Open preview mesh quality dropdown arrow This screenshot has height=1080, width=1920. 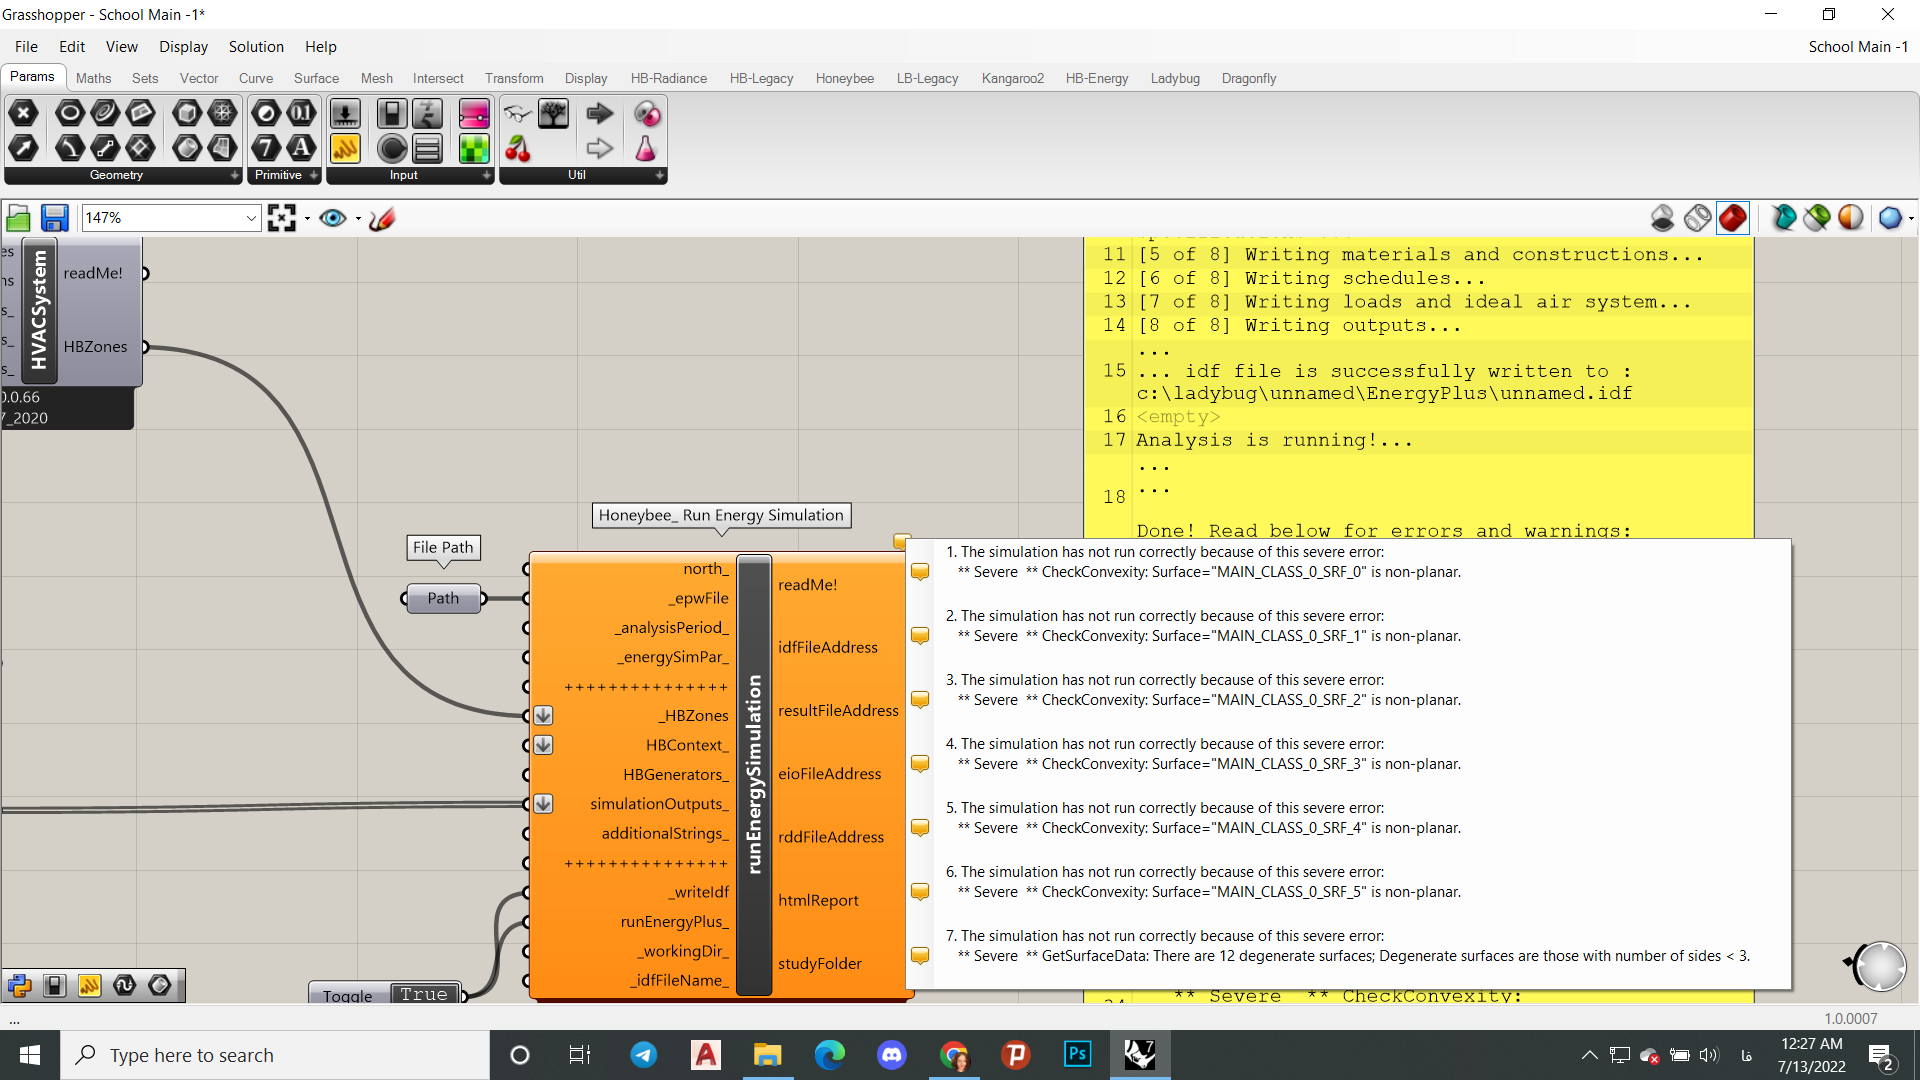(x=1911, y=218)
